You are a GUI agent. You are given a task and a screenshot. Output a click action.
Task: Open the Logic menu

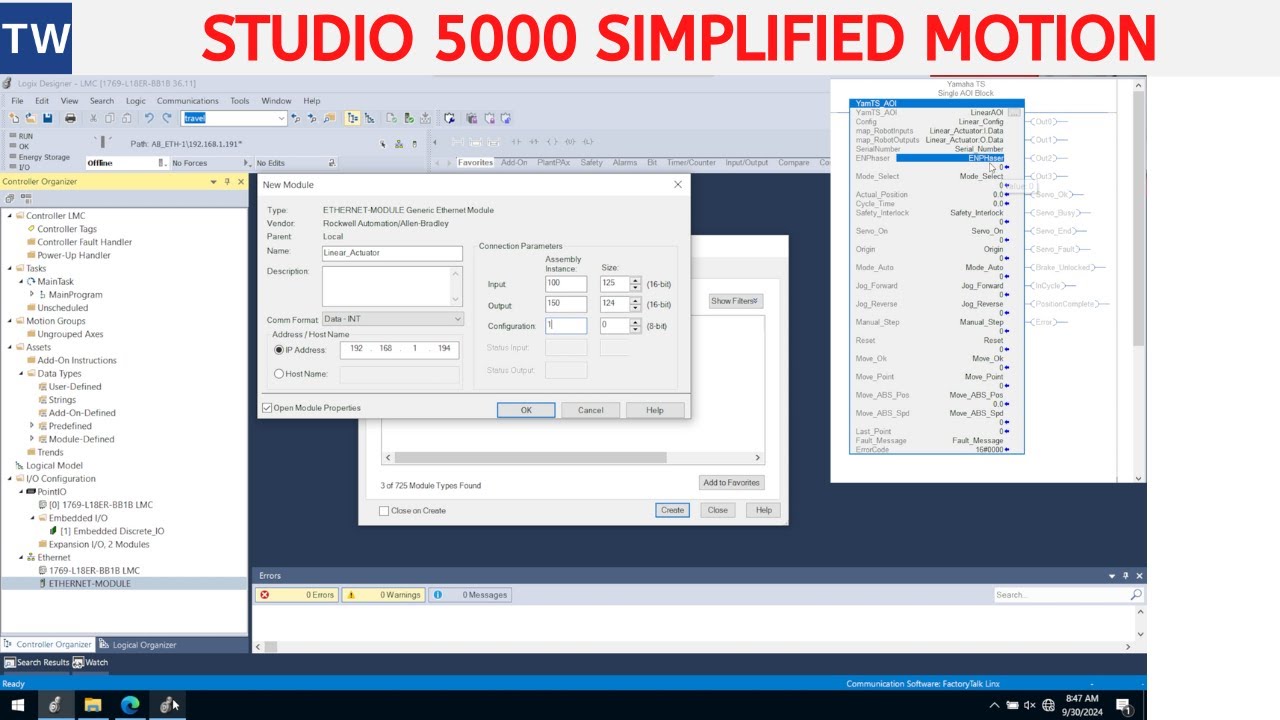(x=135, y=101)
